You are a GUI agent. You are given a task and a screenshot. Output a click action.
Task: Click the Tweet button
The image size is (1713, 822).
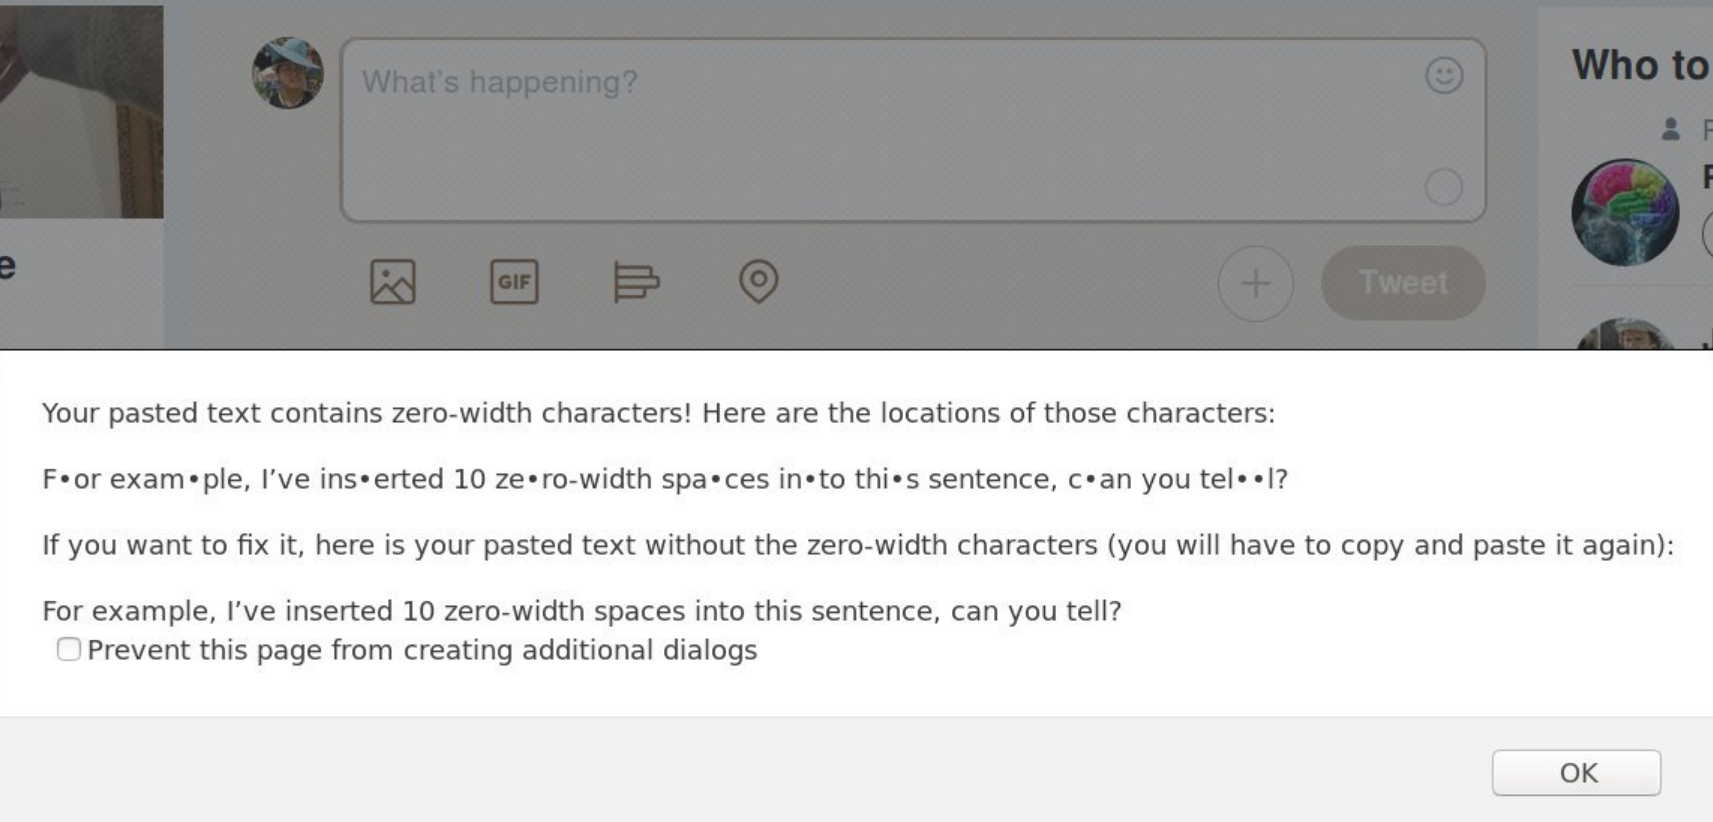coord(1403,283)
